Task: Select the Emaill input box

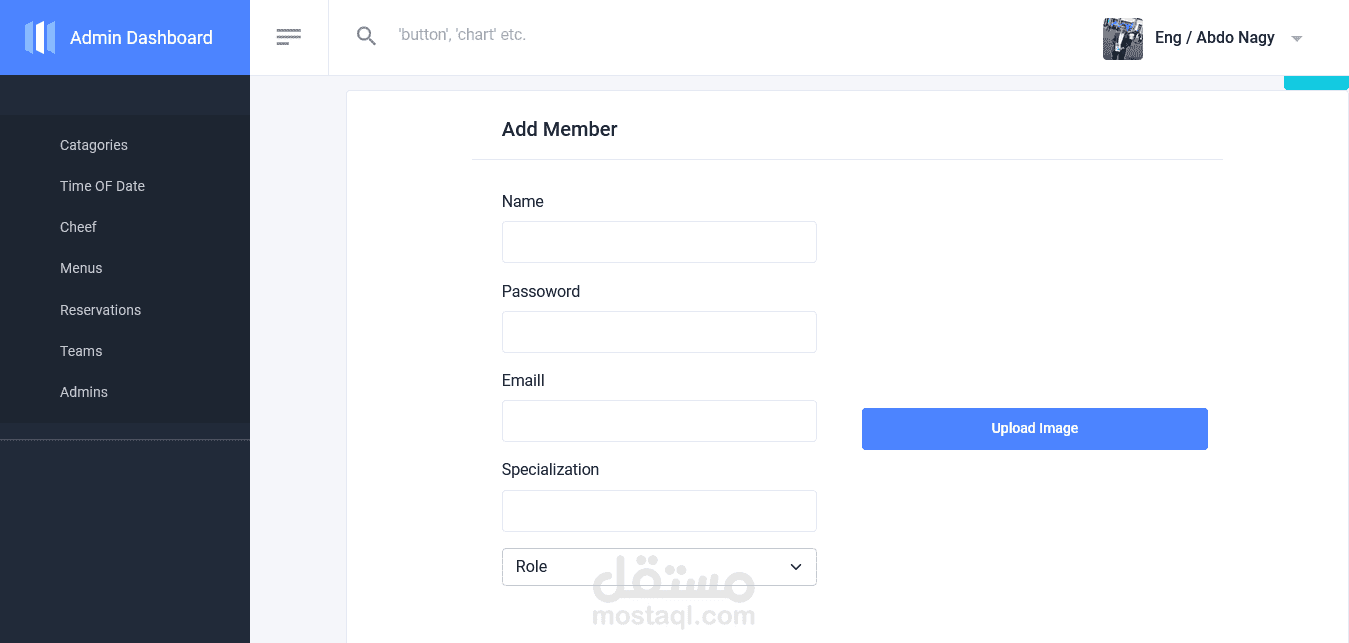Action: coord(659,421)
